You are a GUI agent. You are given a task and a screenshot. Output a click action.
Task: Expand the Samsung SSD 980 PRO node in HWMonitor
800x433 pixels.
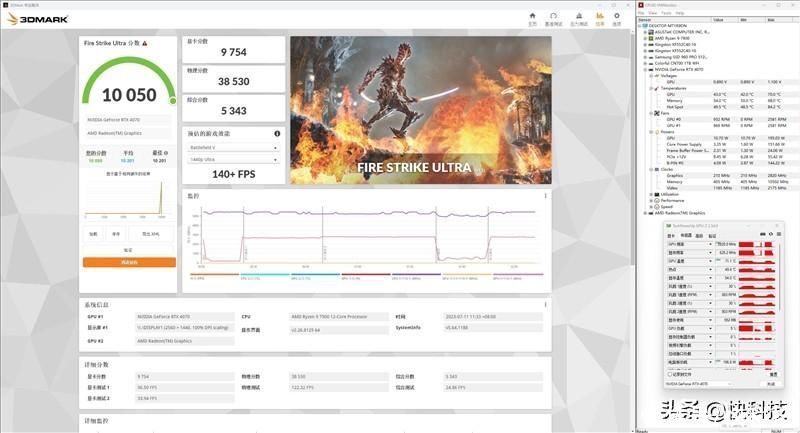tap(645, 57)
